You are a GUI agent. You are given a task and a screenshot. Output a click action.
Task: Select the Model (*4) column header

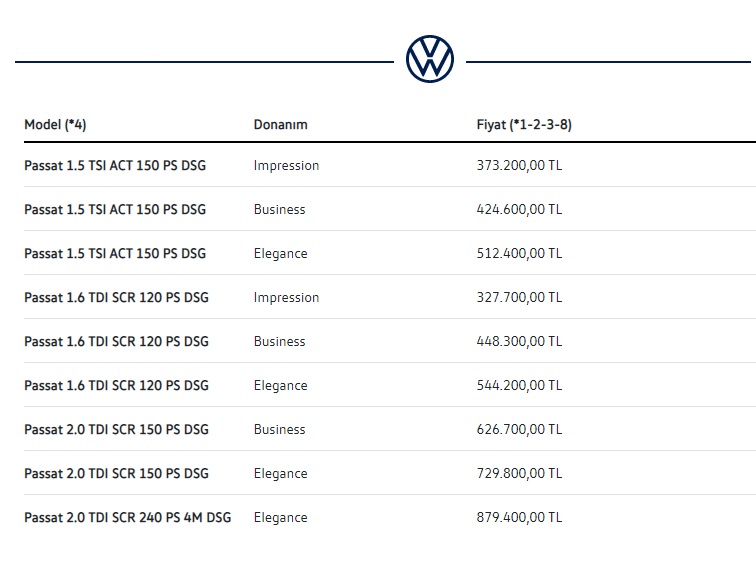click(x=55, y=125)
